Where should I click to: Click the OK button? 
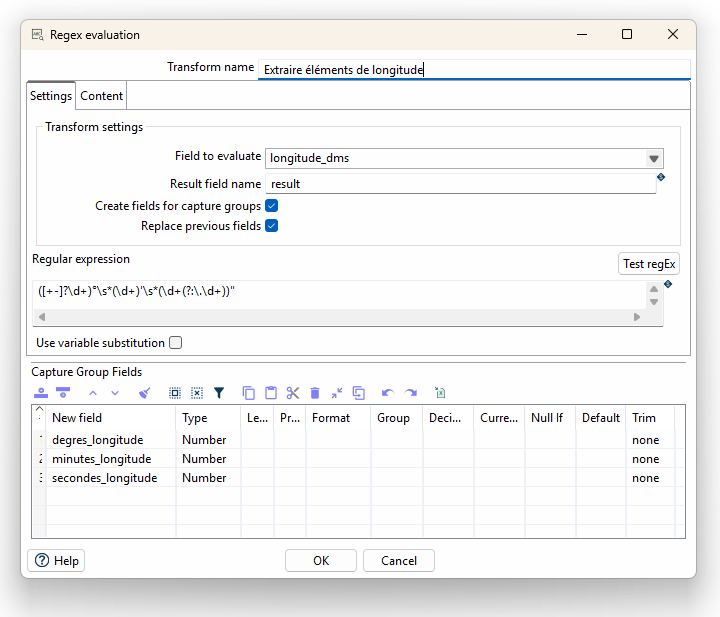coord(321,561)
